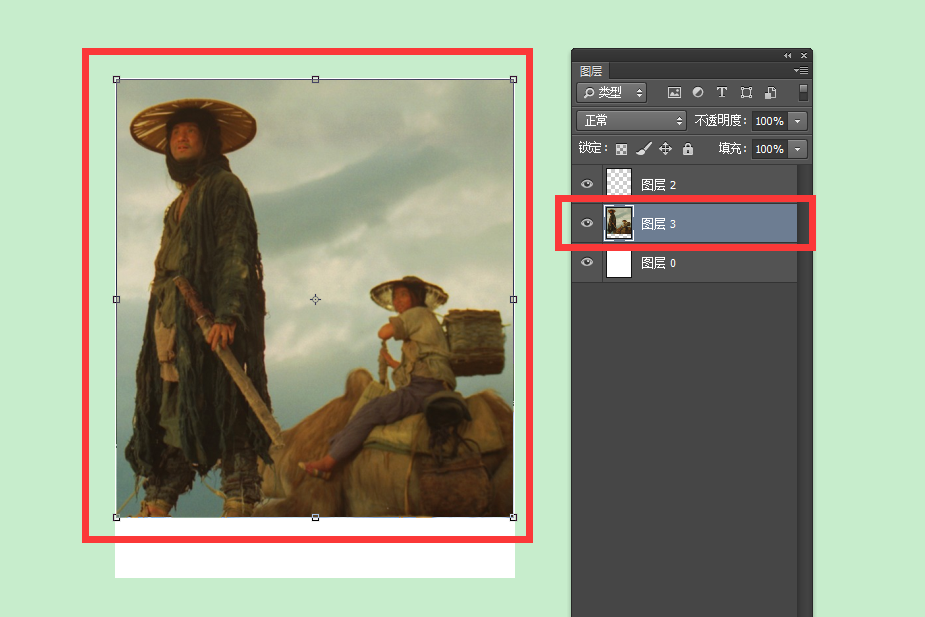Open the 类型 filter type dropdown
This screenshot has height=617, width=925.
click(612, 93)
